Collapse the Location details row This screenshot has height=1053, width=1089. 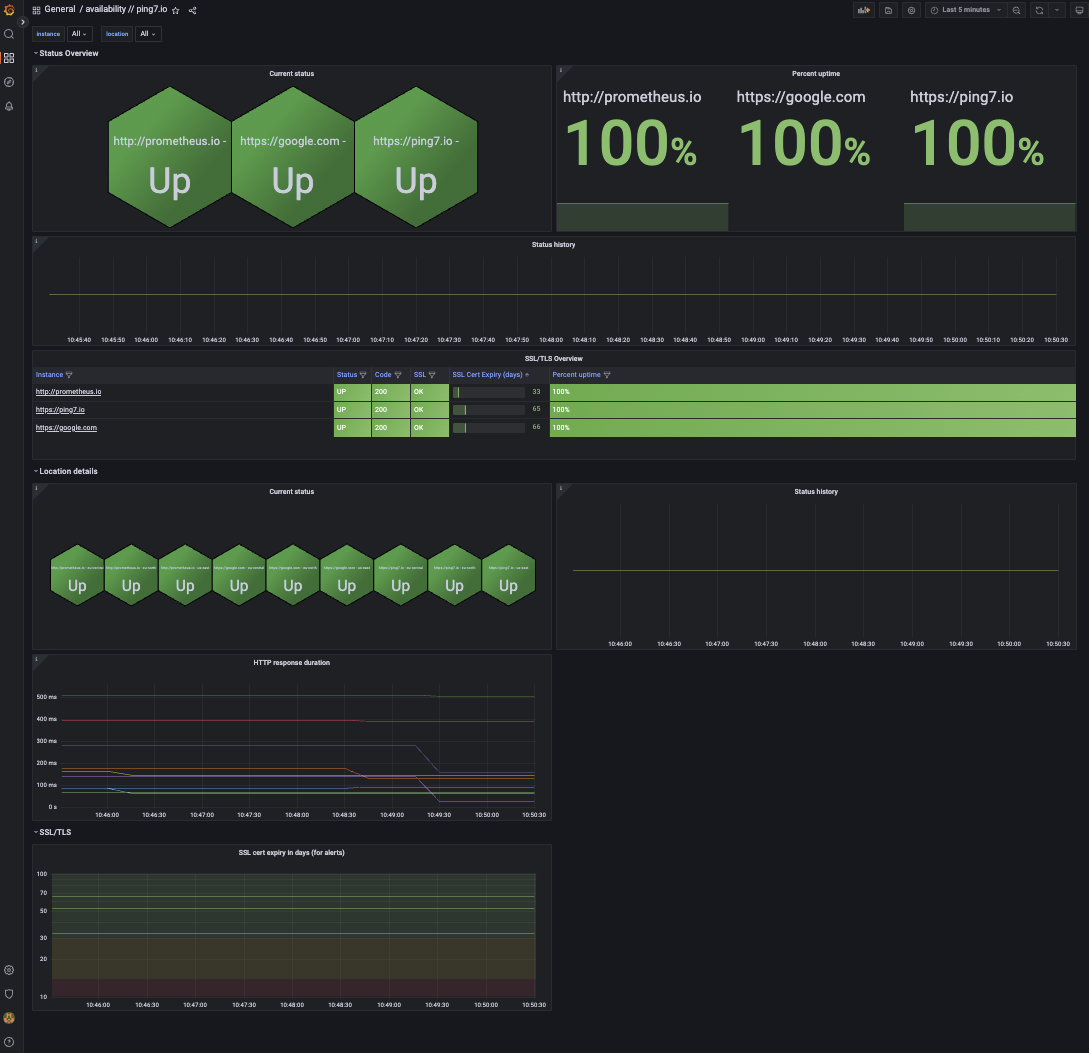[66, 472]
